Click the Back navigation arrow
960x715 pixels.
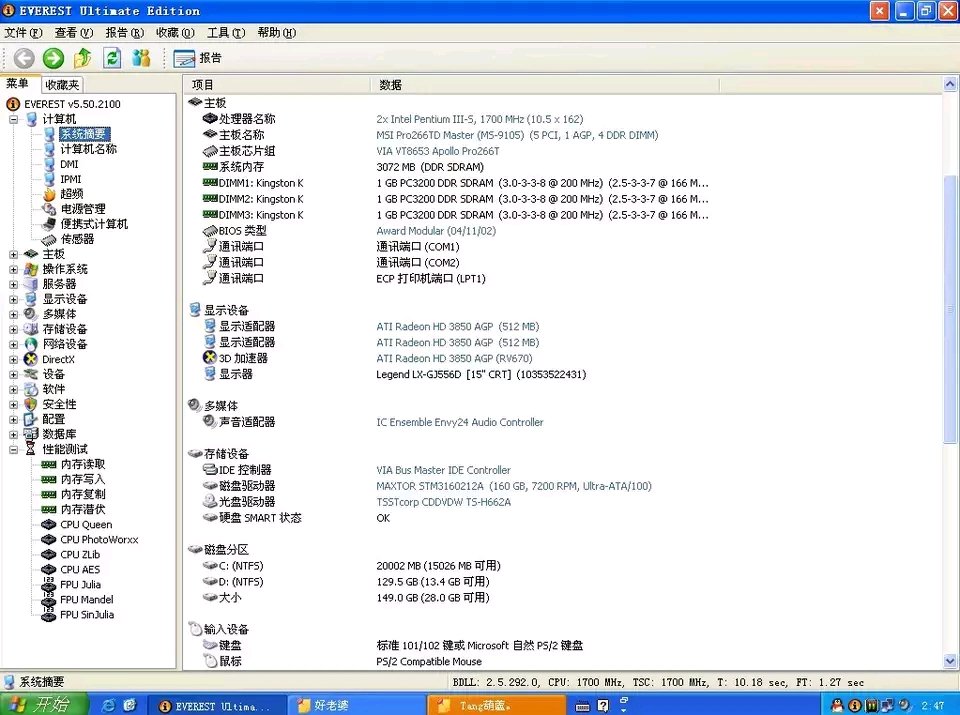[x=24, y=58]
